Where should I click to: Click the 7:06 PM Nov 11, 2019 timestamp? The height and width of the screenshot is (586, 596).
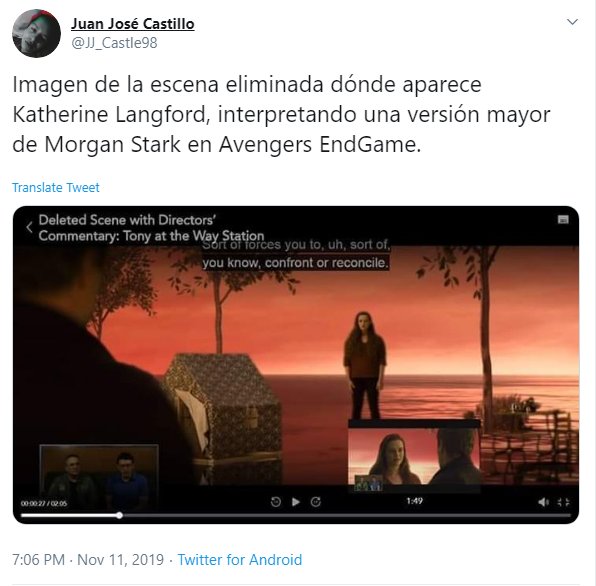88,560
